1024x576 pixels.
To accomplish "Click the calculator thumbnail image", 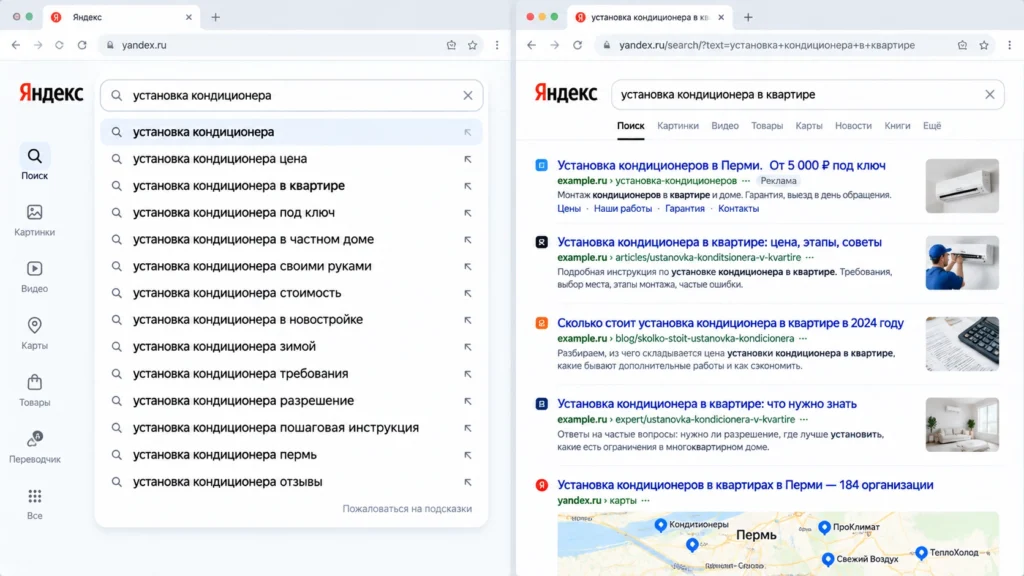I will click(962, 344).
